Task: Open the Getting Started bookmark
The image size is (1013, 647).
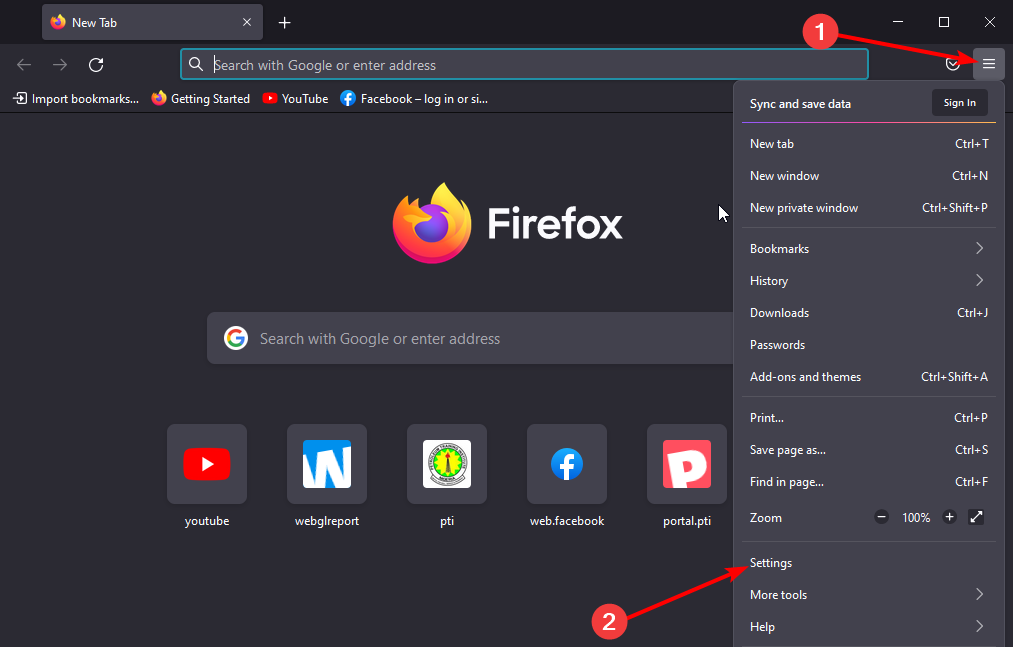Action: tap(200, 98)
